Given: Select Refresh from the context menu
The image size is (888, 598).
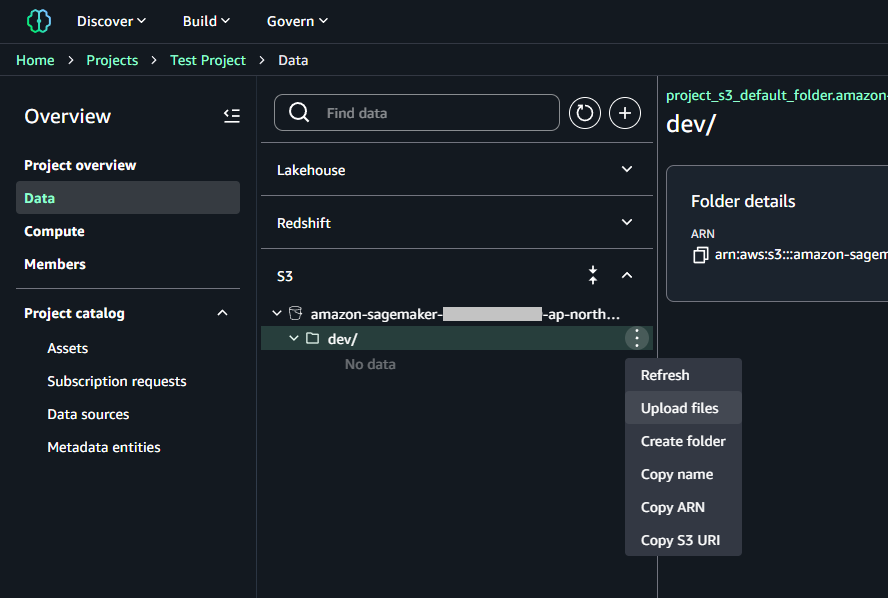Looking at the screenshot, I should pos(683,375).
